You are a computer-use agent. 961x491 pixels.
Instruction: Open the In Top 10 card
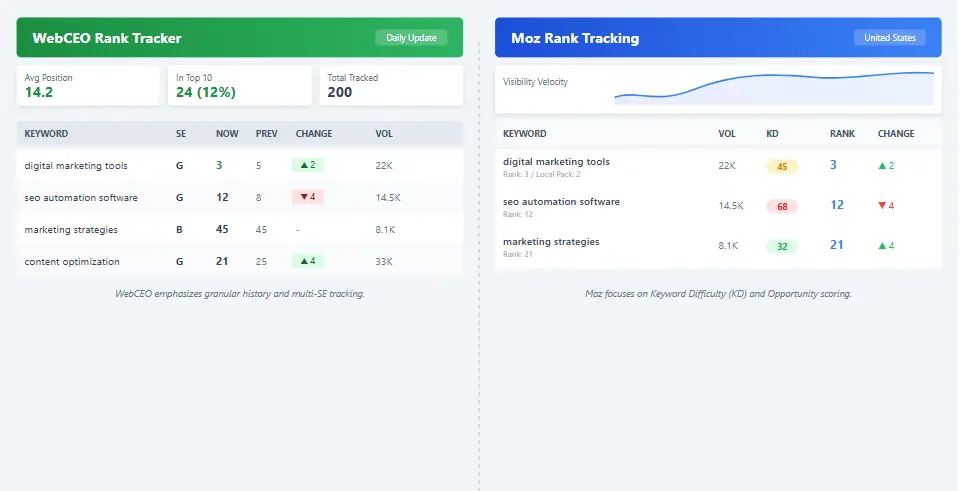pyautogui.click(x=240, y=86)
